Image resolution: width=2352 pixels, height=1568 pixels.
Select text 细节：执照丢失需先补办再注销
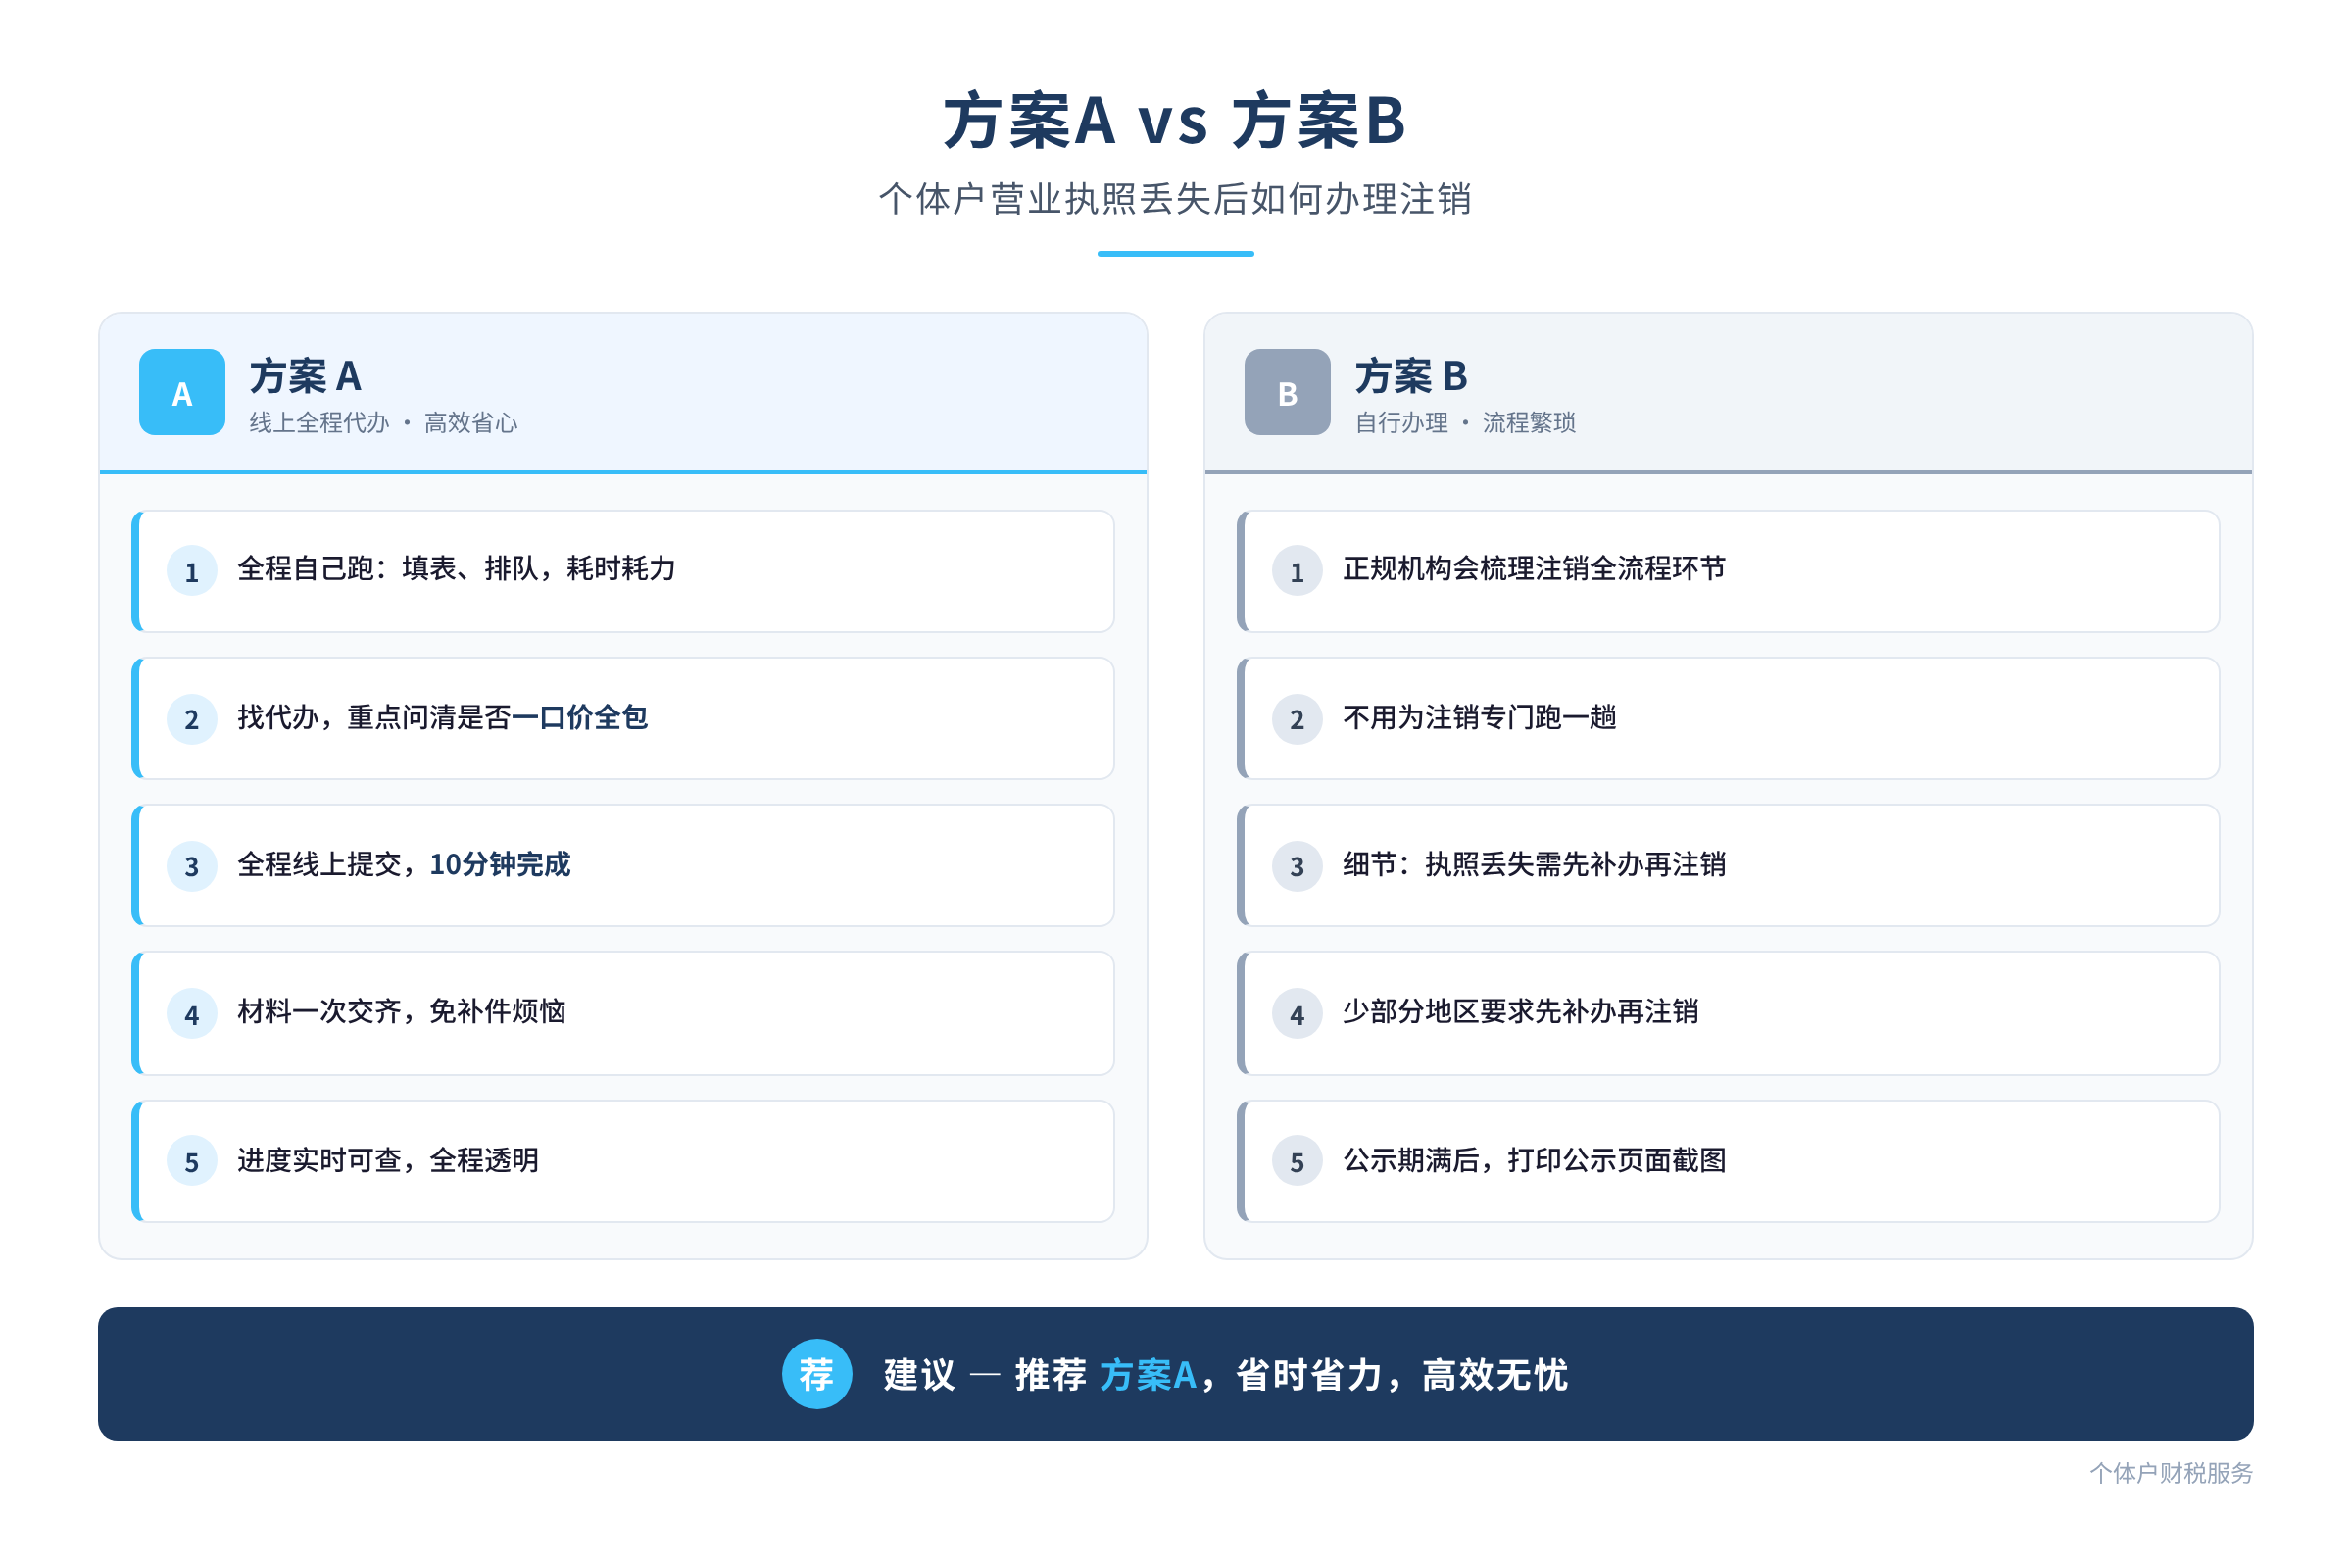[x=1534, y=864]
